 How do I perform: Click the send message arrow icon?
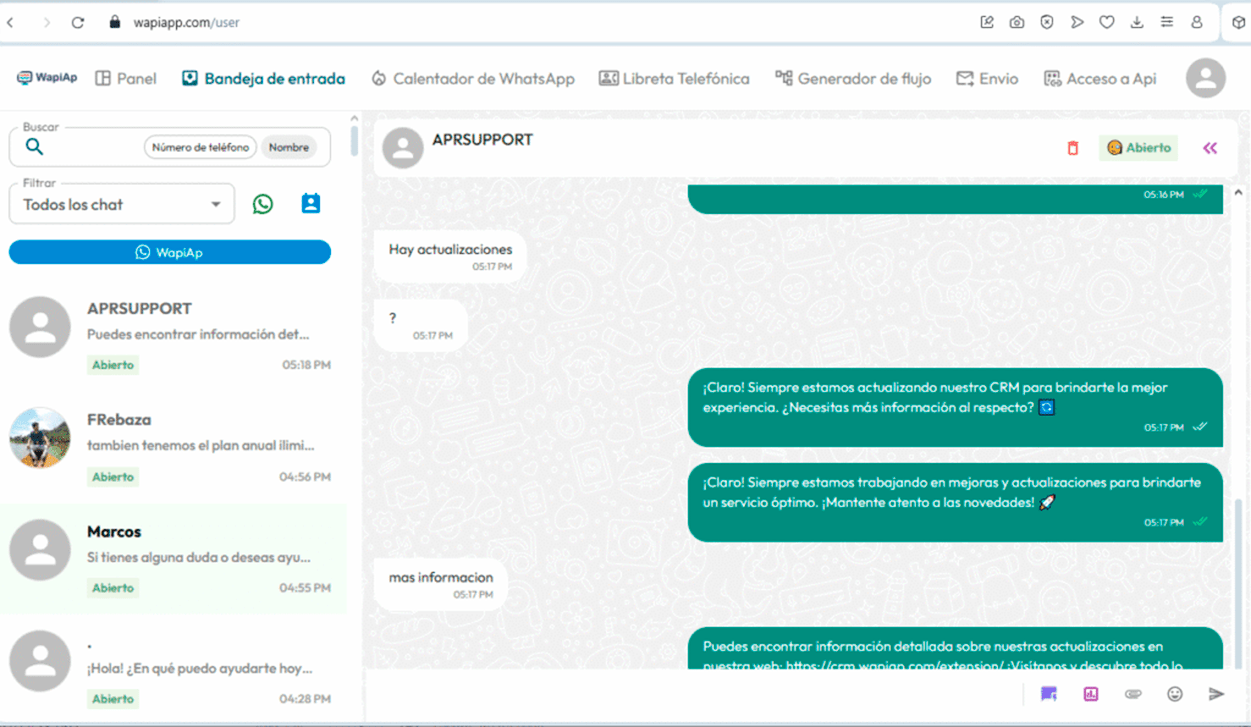point(1216,694)
